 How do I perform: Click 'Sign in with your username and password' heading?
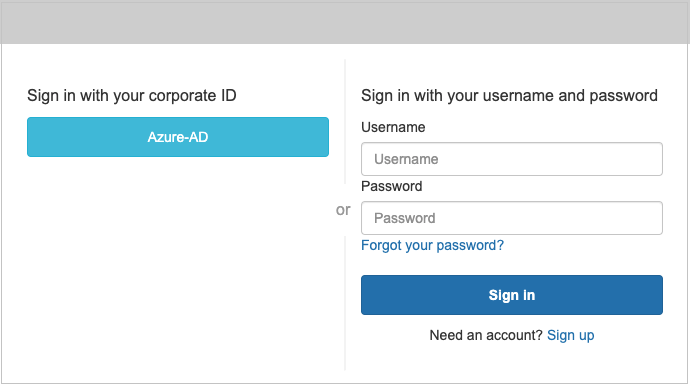coord(509,95)
